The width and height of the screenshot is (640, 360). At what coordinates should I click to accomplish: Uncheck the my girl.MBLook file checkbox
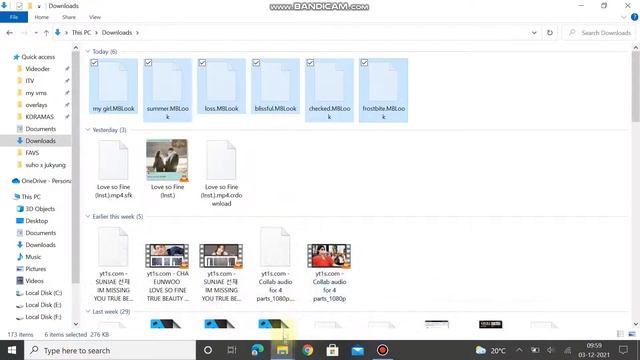tap(94, 62)
